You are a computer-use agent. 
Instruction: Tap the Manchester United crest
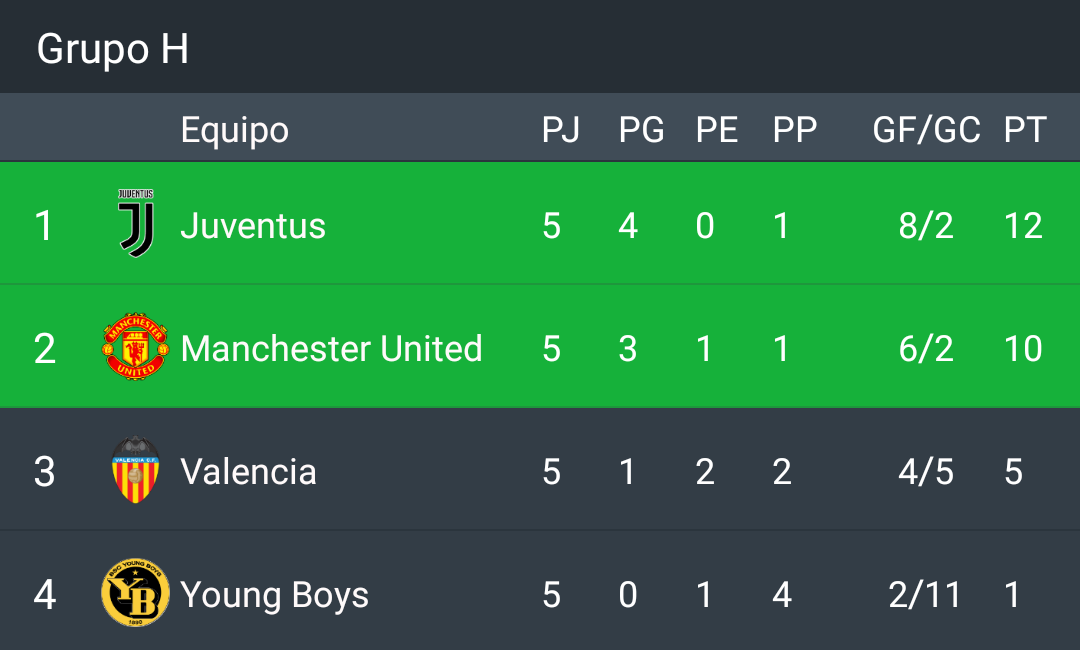[x=135, y=347]
